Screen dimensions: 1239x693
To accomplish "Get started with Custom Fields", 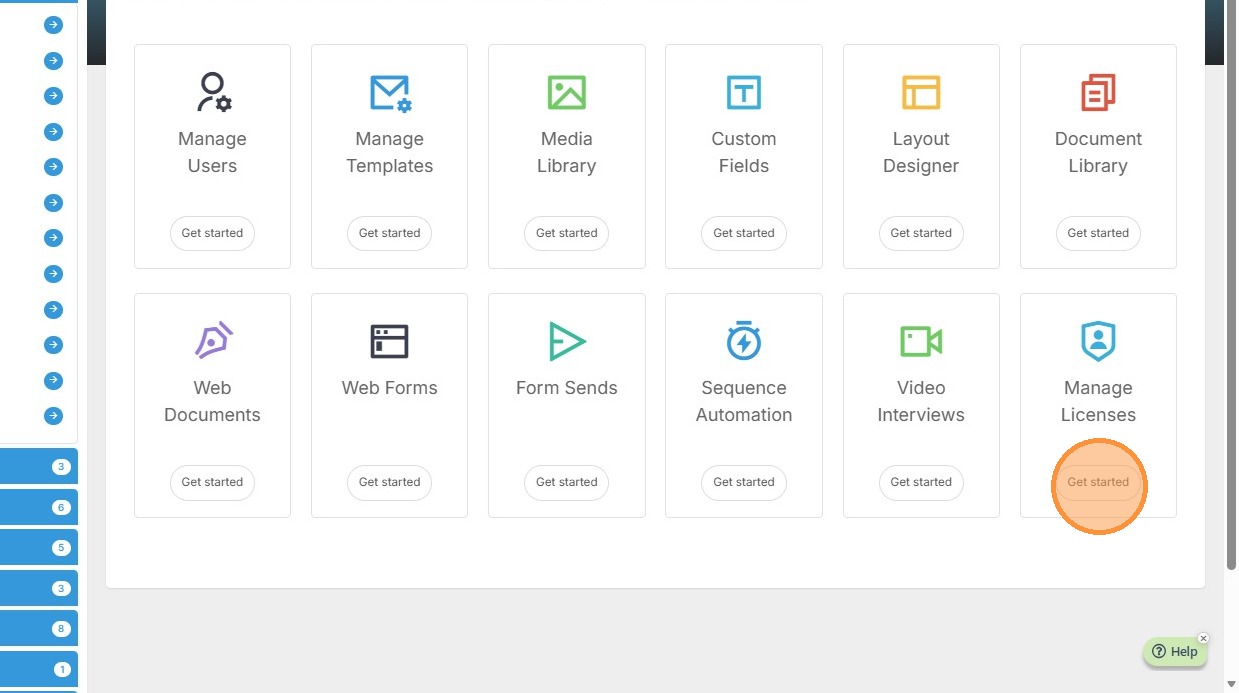I will click(x=744, y=233).
